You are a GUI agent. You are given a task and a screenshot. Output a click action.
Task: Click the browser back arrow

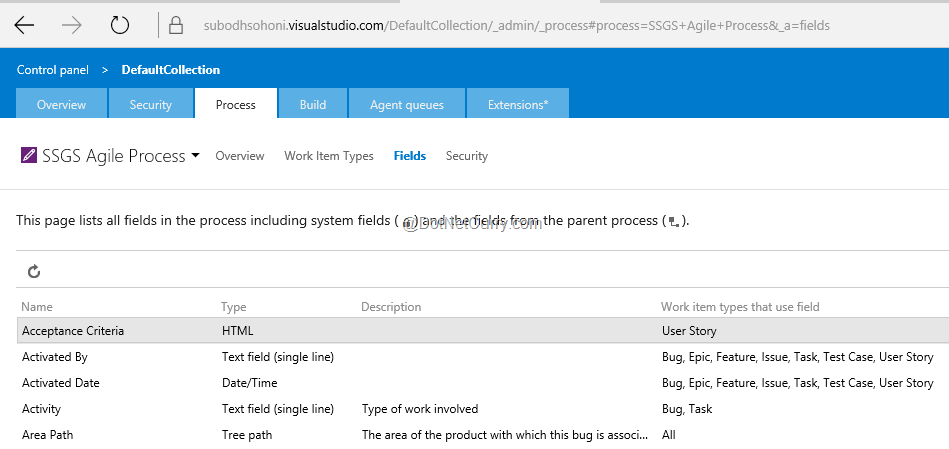(x=24, y=25)
